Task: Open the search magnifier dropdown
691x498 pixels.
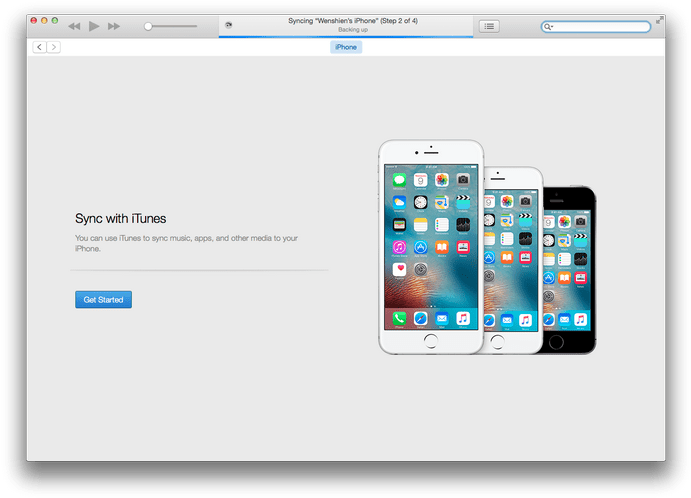Action: (548, 27)
